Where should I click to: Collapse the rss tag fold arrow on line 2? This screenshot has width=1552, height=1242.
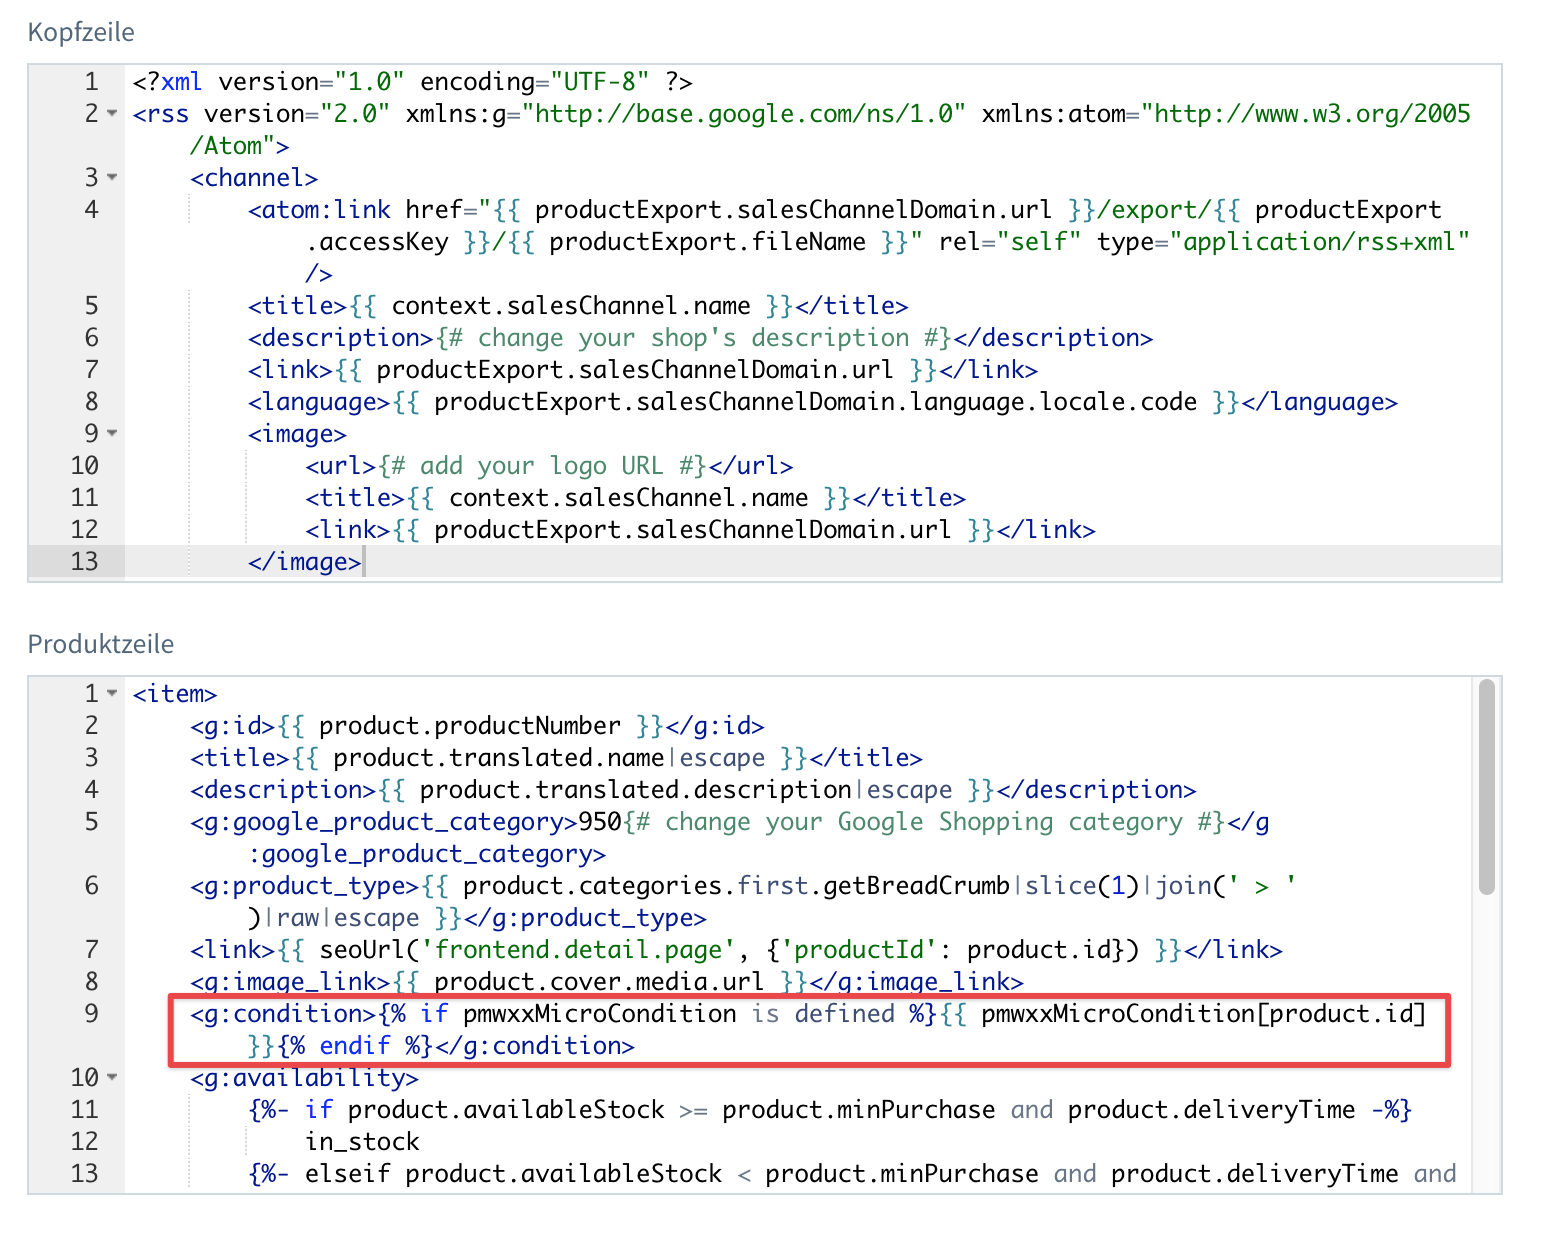coord(112,114)
